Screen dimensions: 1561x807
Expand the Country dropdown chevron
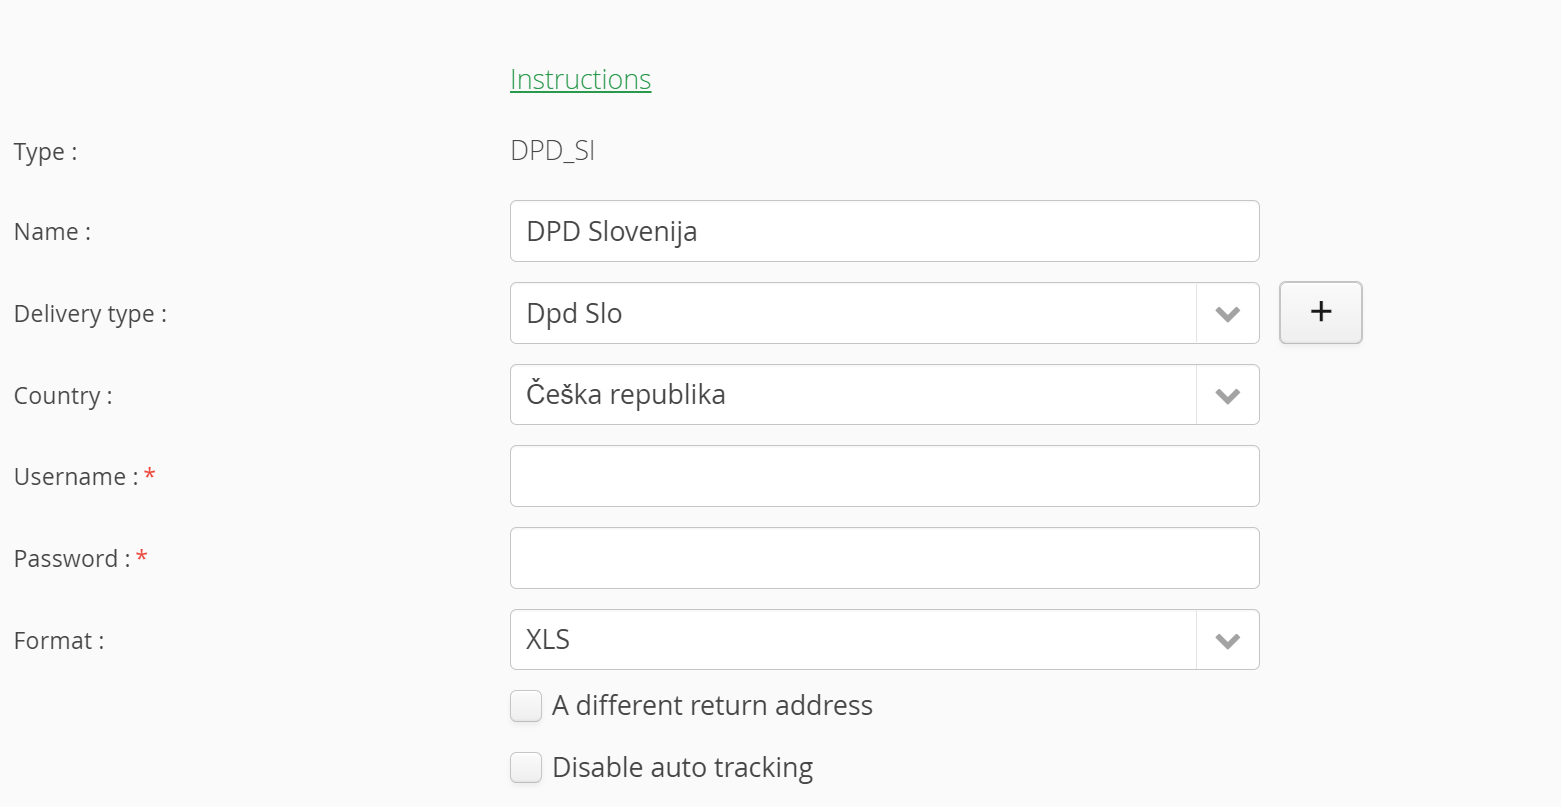click(1227, 396)
